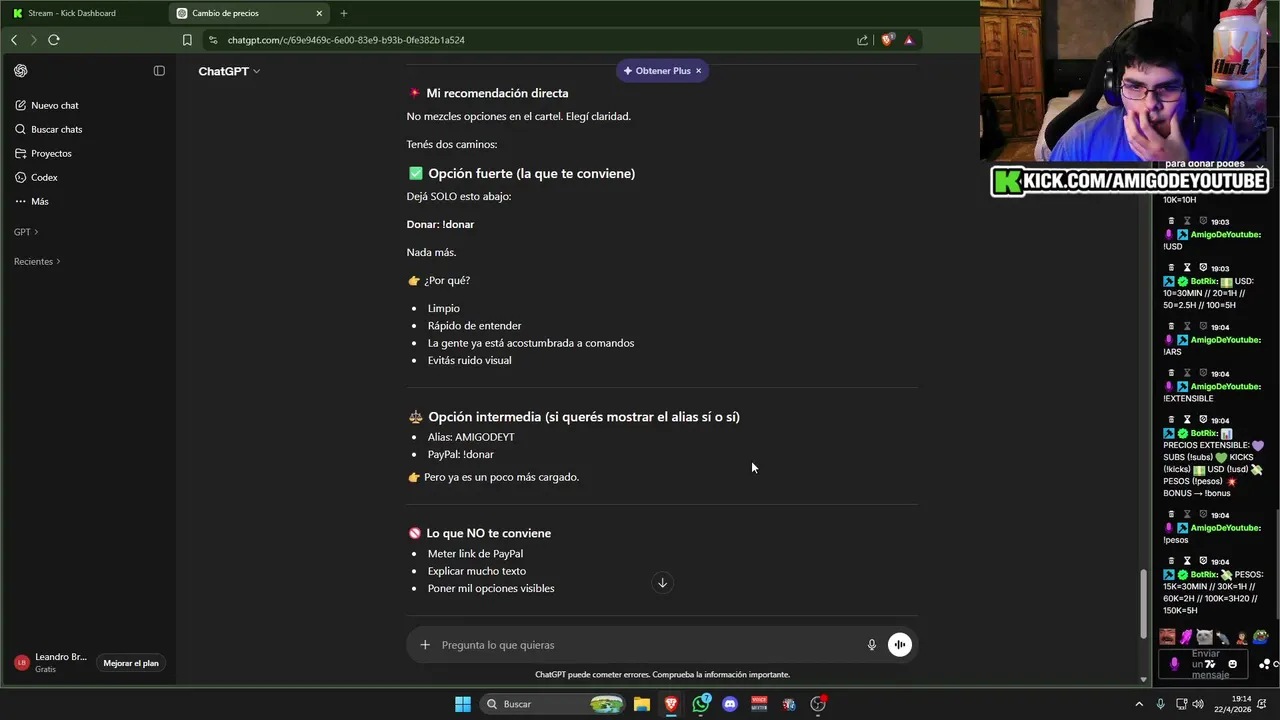Click the plus attach icon in the message box
Image resolution: width=1280 pixels, height=720 pixels.
click(x=425, y=645)
